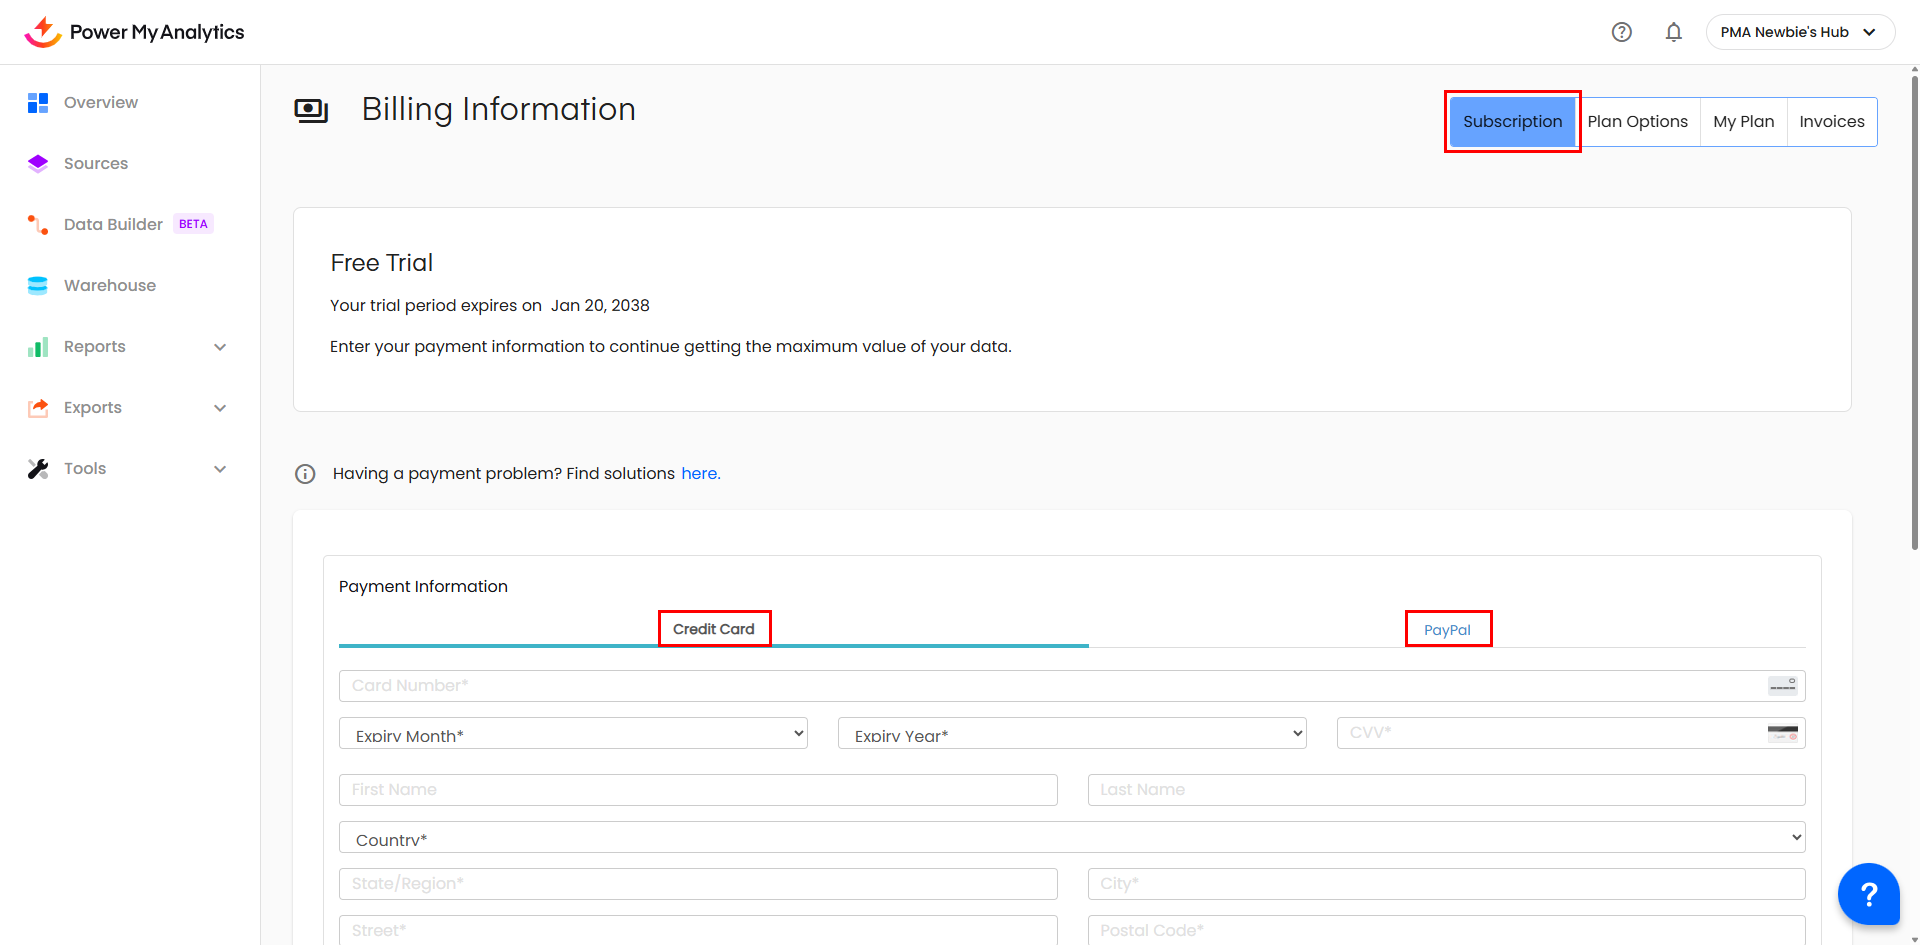Switch to the Invoices tab

click(x=1831, y=122)
